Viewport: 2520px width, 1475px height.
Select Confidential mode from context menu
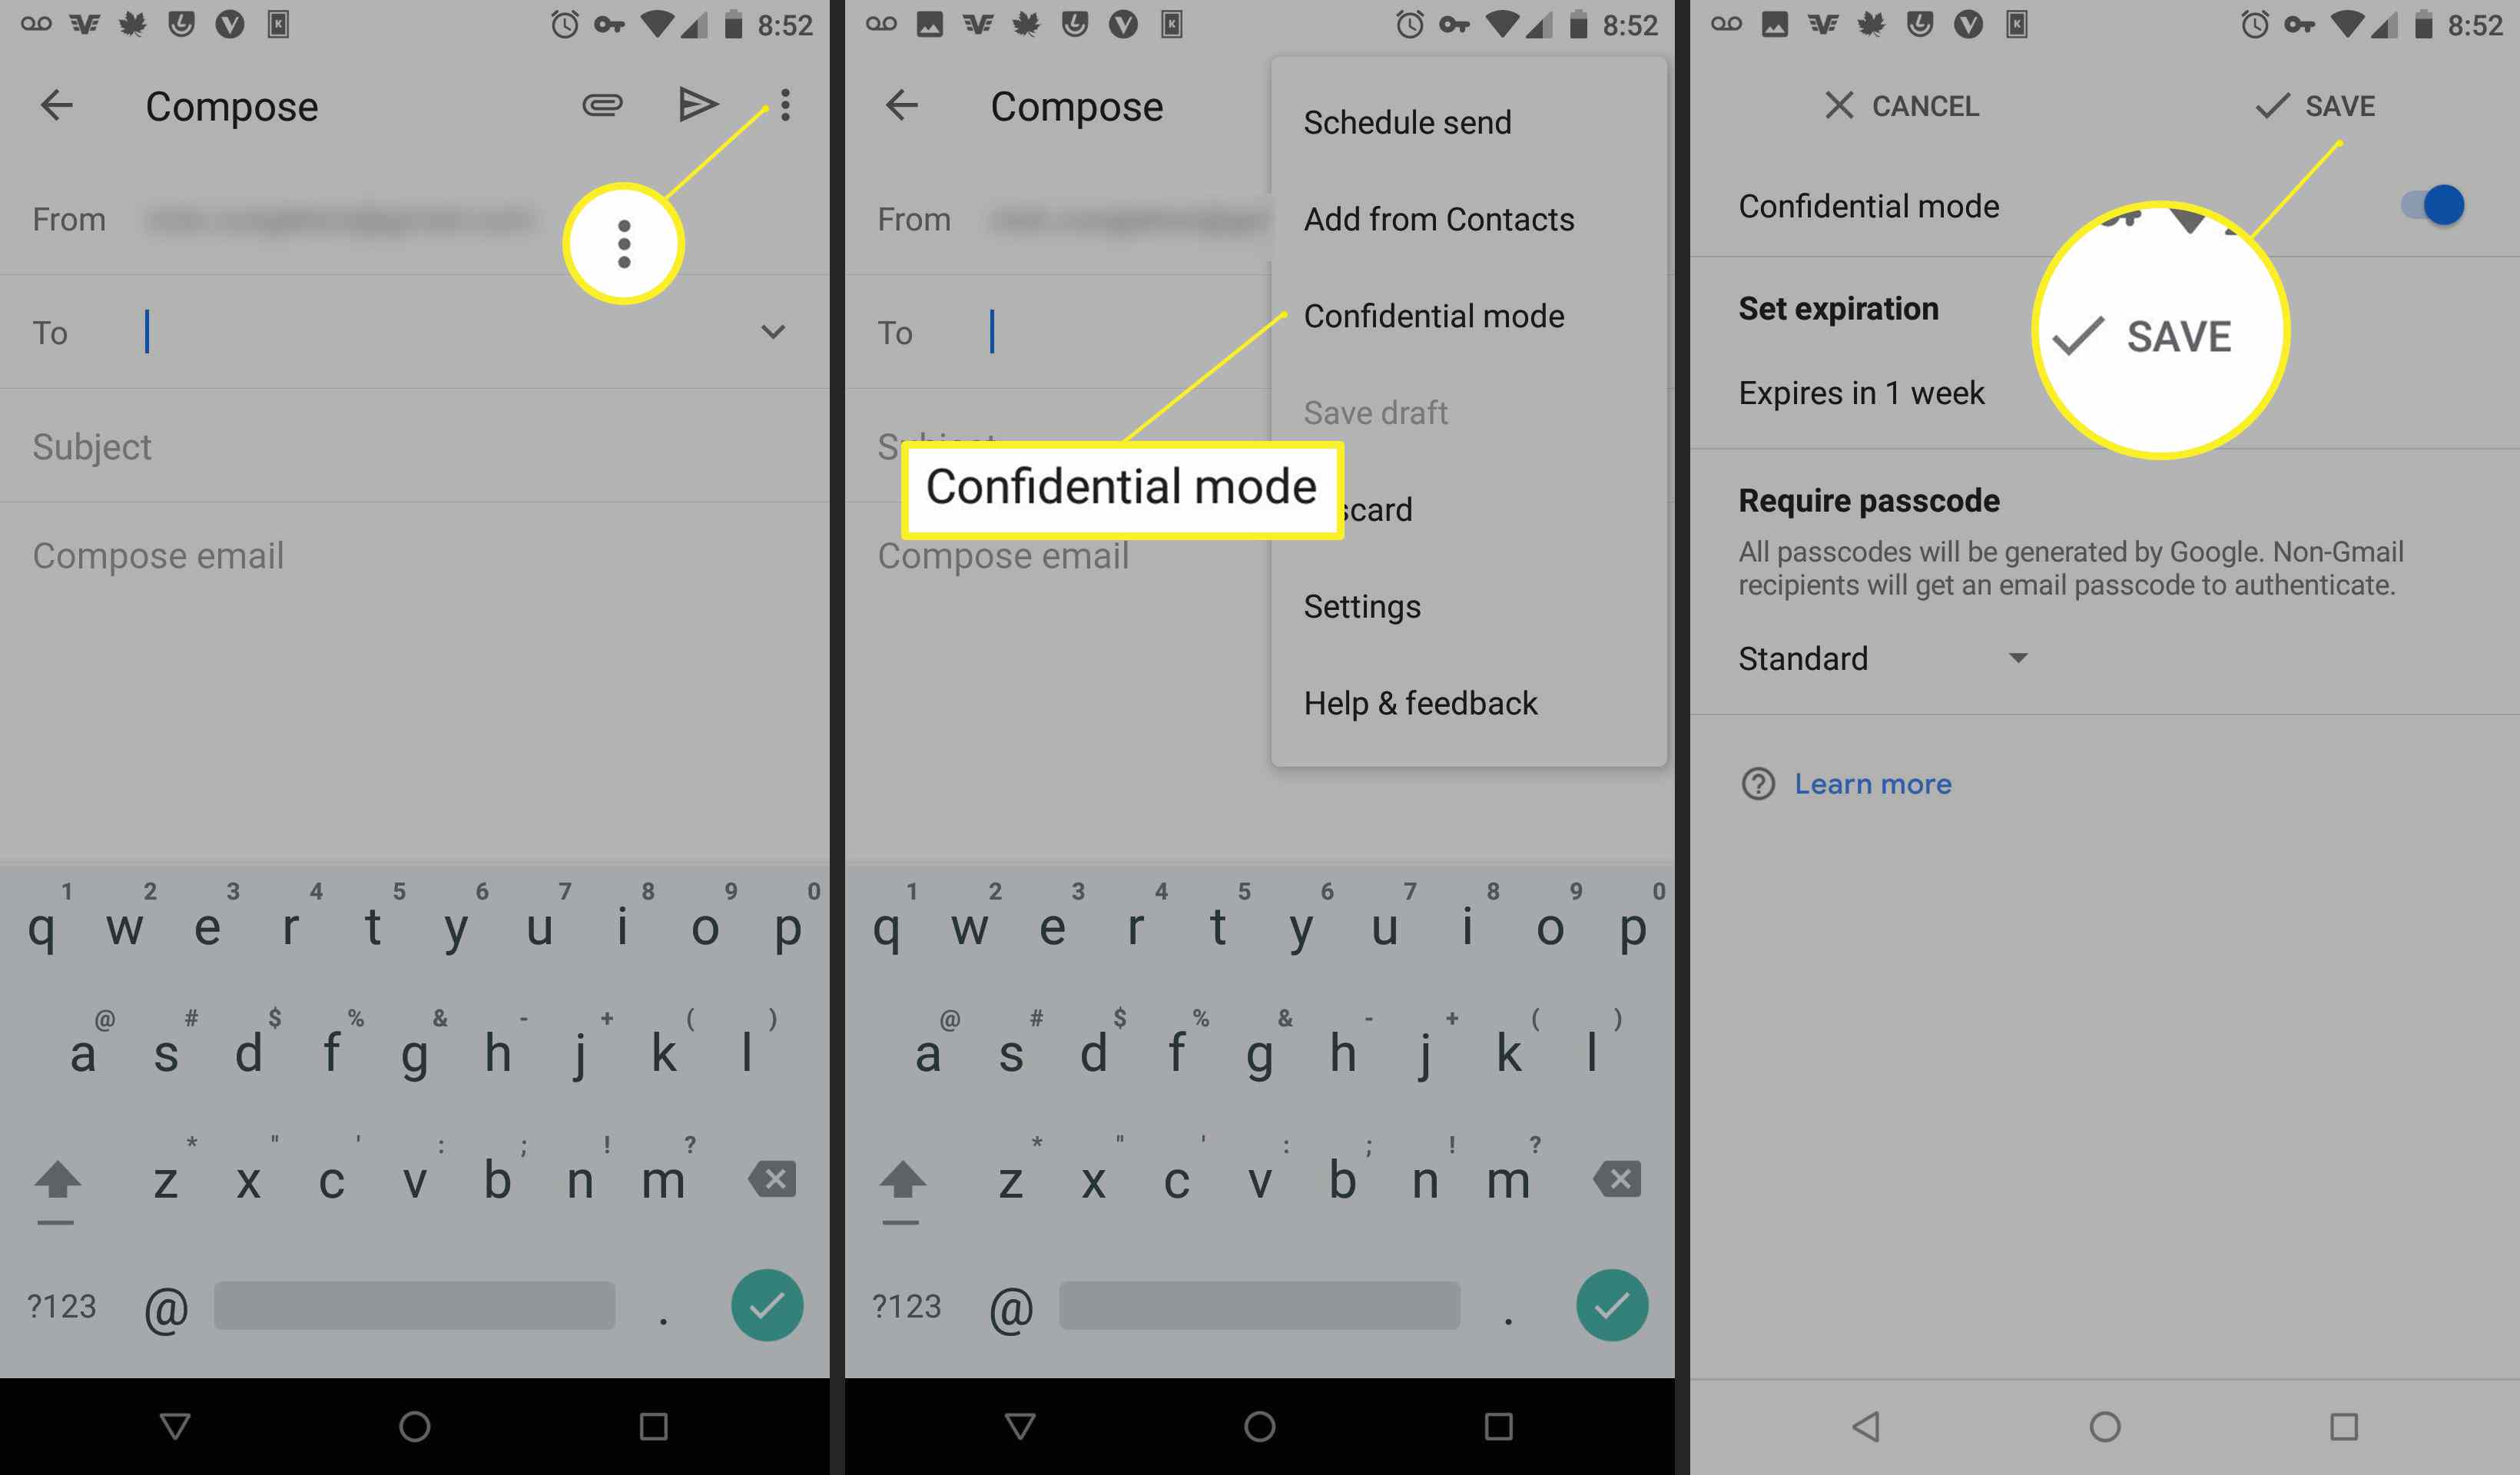click(1431, 316)
